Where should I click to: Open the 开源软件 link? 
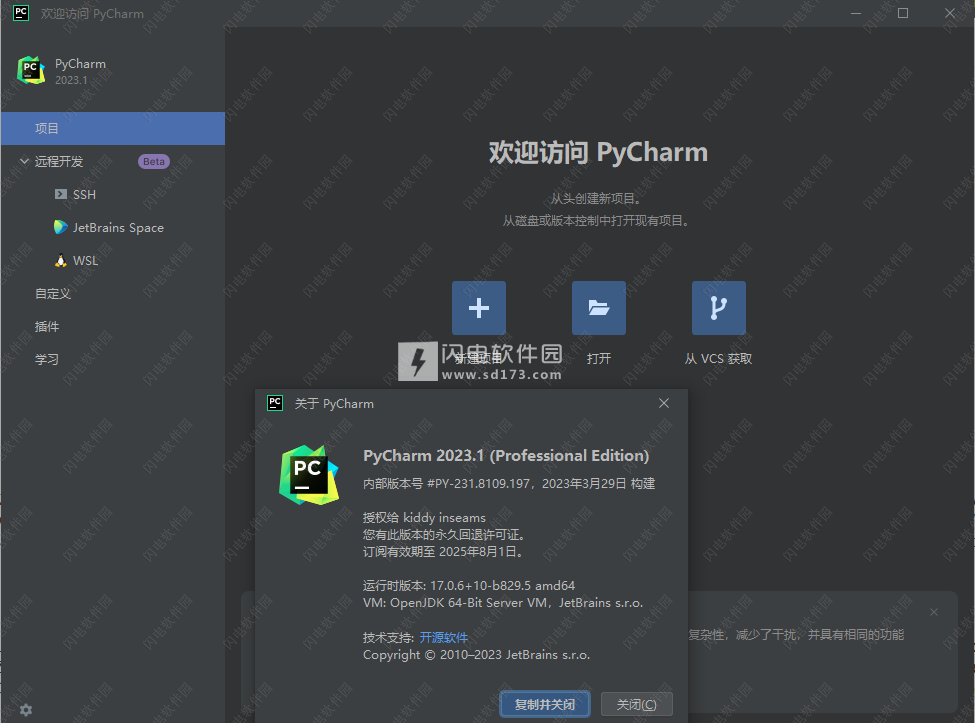coord(443,637)
